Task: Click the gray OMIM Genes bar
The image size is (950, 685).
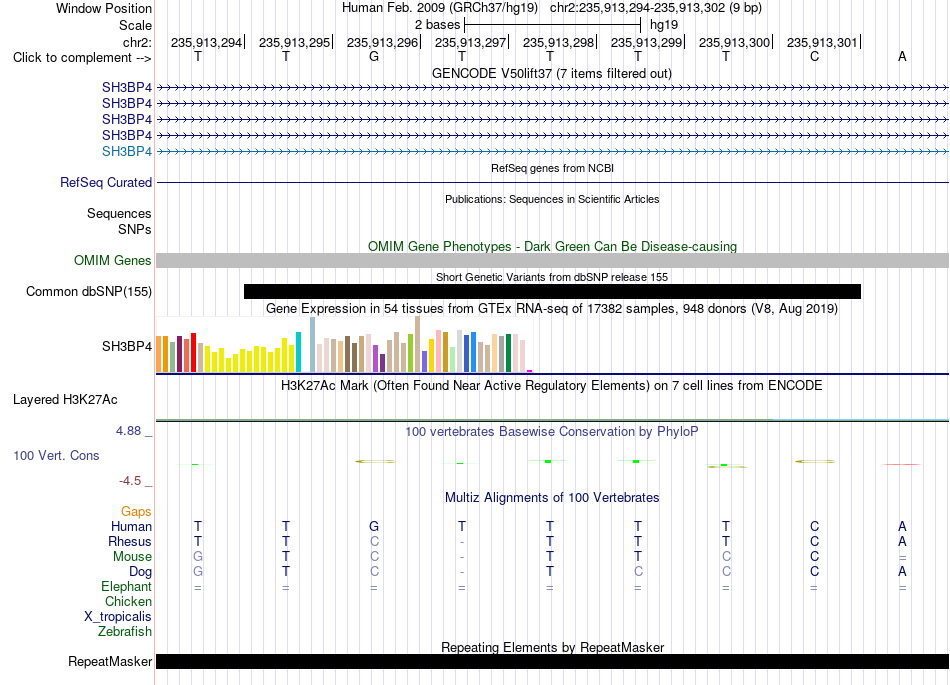Action: [552, 260]
